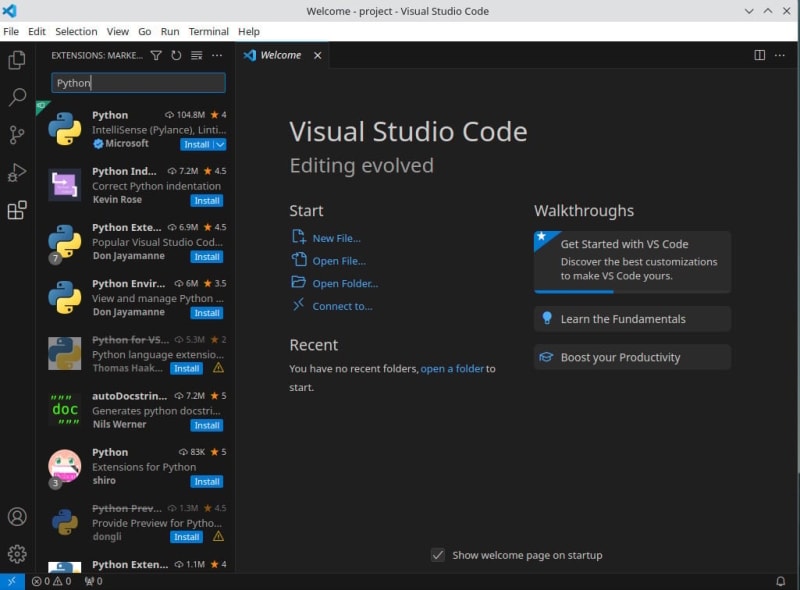Open the Run and Debug view
The width and height of the screenshot is (800, 590).
[17, 172]
